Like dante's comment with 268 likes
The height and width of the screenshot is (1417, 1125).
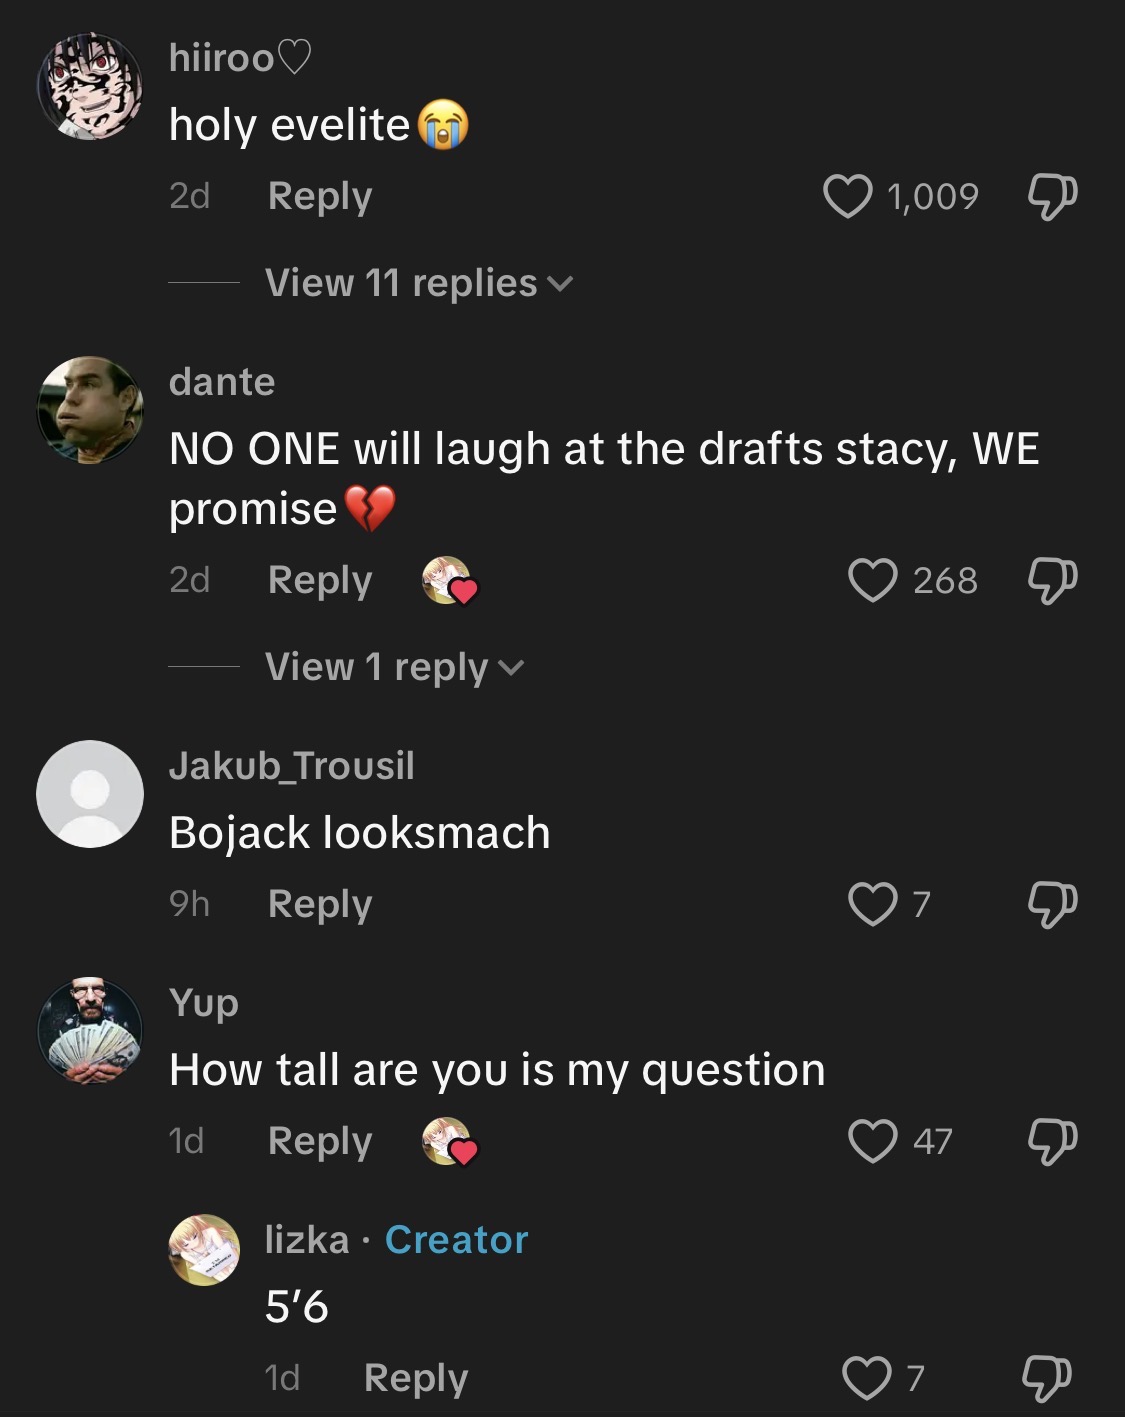coord(872,580)
